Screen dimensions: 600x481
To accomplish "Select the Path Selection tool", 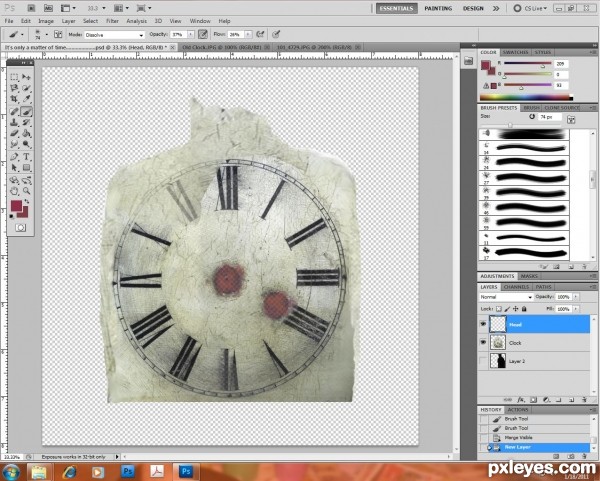I will 14,168.
